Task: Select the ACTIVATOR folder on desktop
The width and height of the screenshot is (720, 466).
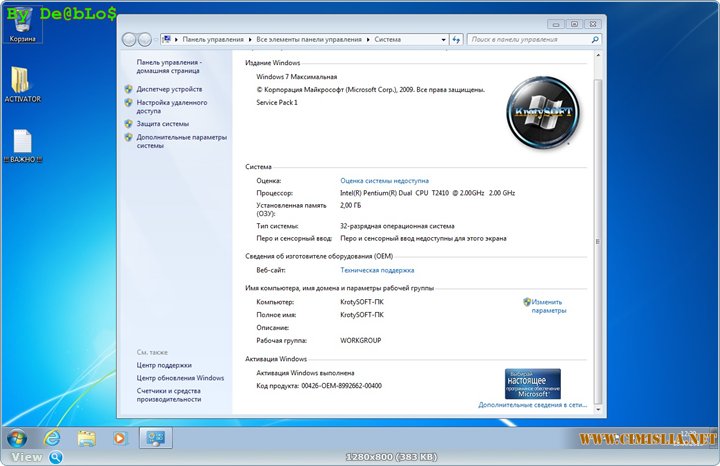Action: pos(22,84)
